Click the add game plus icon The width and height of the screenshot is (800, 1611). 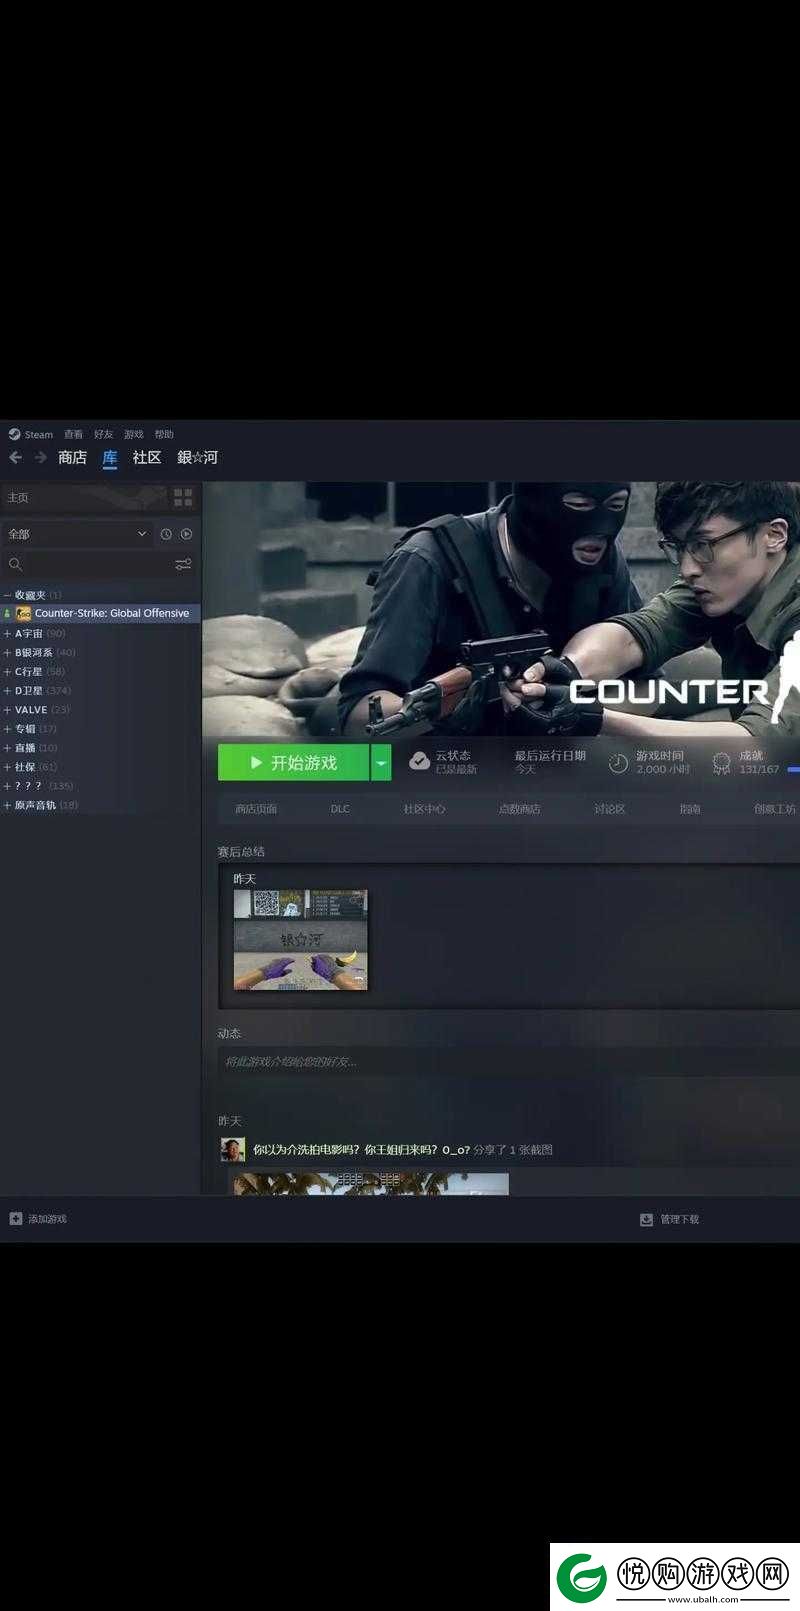(x=15, y=1219)
